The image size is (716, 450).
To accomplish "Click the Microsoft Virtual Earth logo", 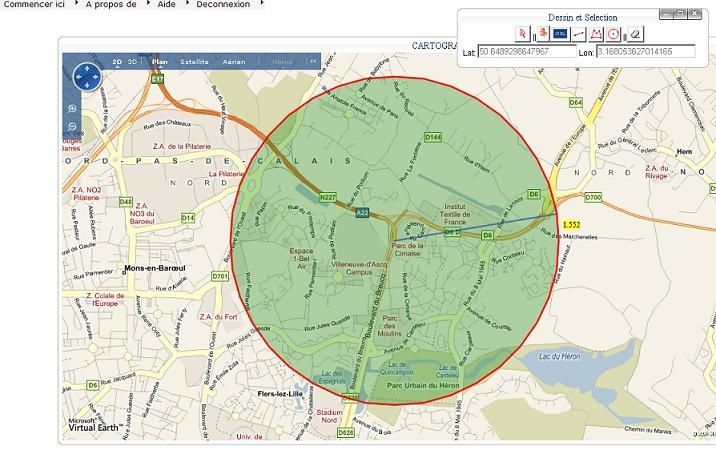I will pos(95,425).
